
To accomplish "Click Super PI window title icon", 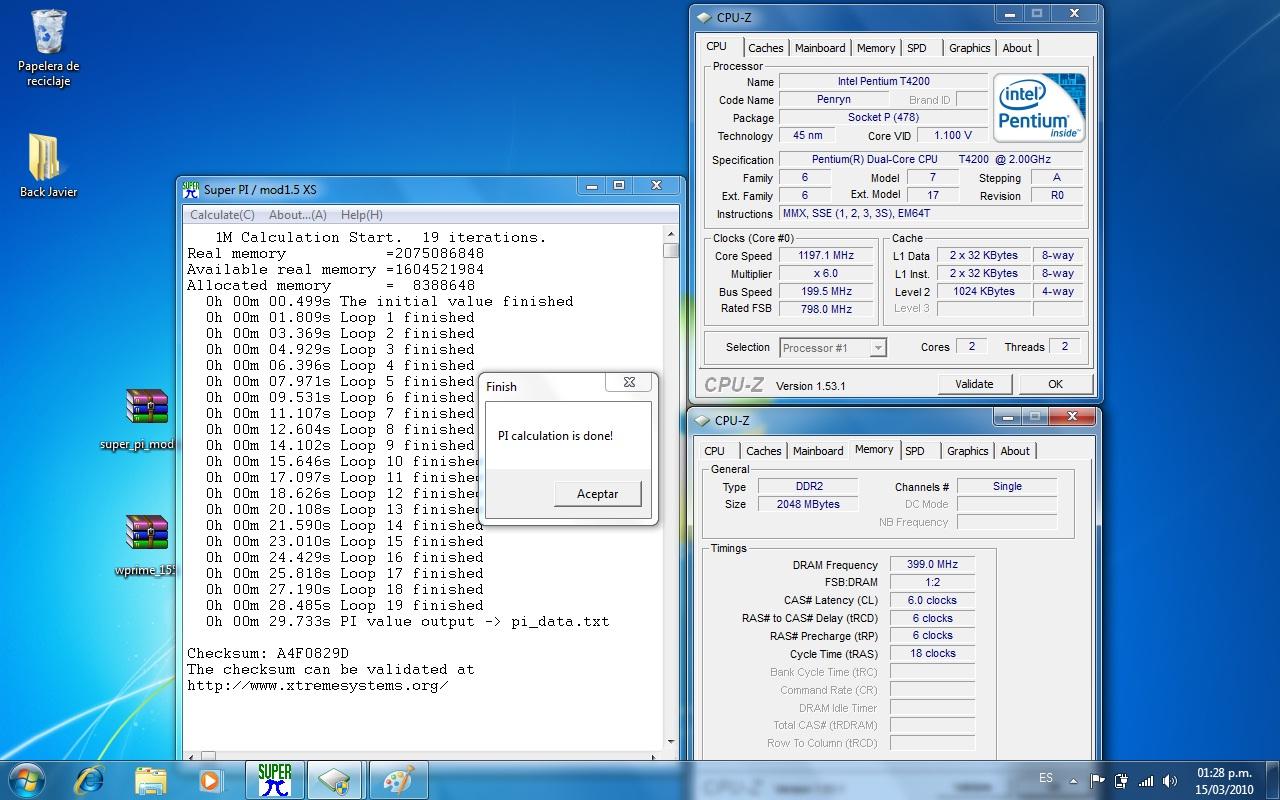I will pos(191,189).
